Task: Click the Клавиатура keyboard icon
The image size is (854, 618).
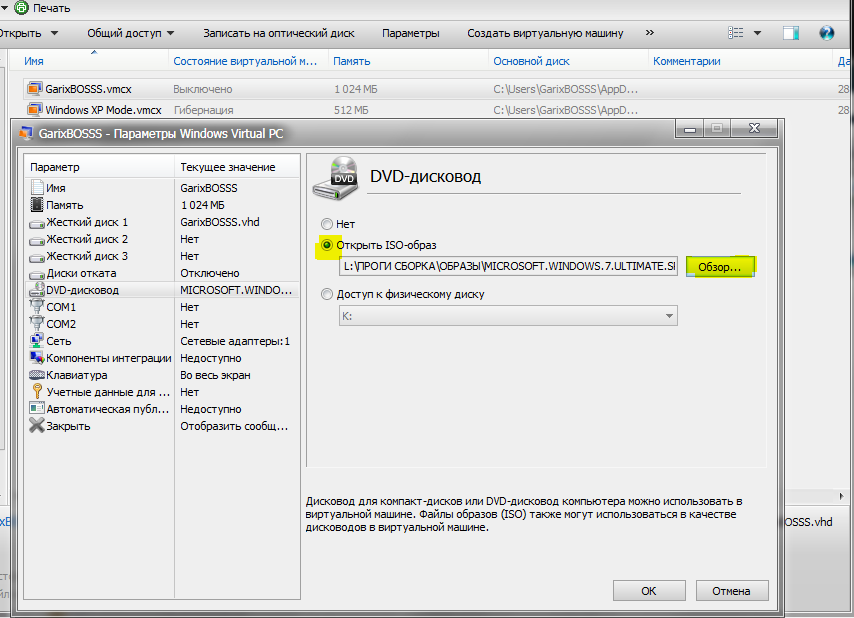Action: [36, 375]
